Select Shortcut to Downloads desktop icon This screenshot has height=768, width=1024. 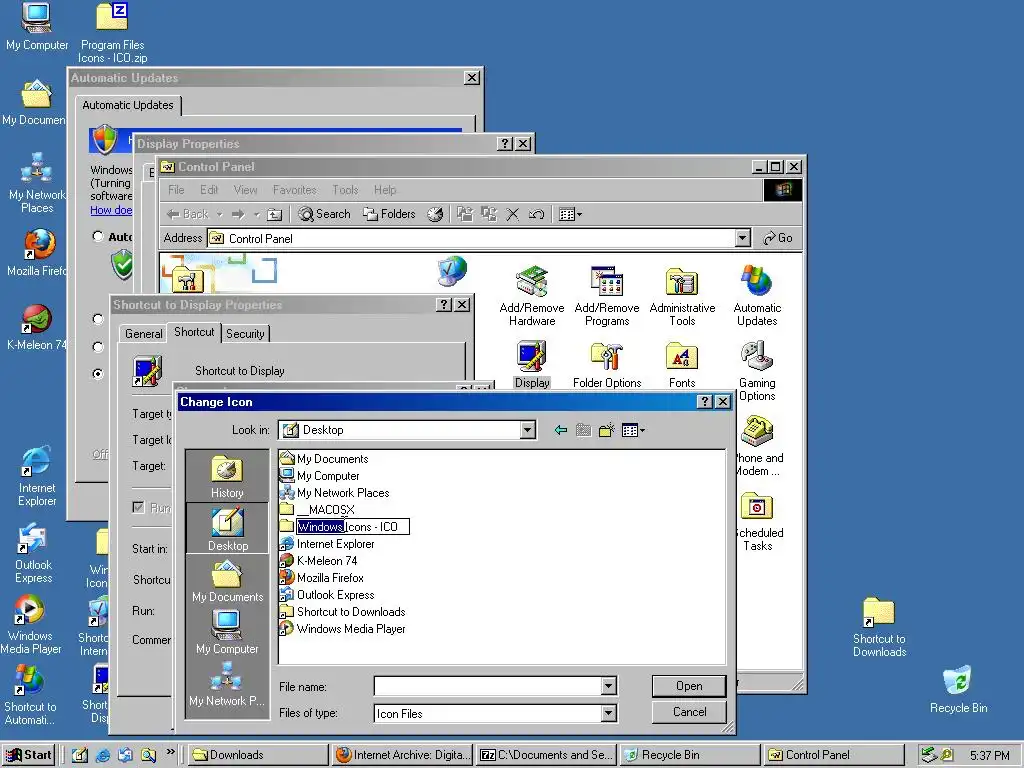point(879,626)
